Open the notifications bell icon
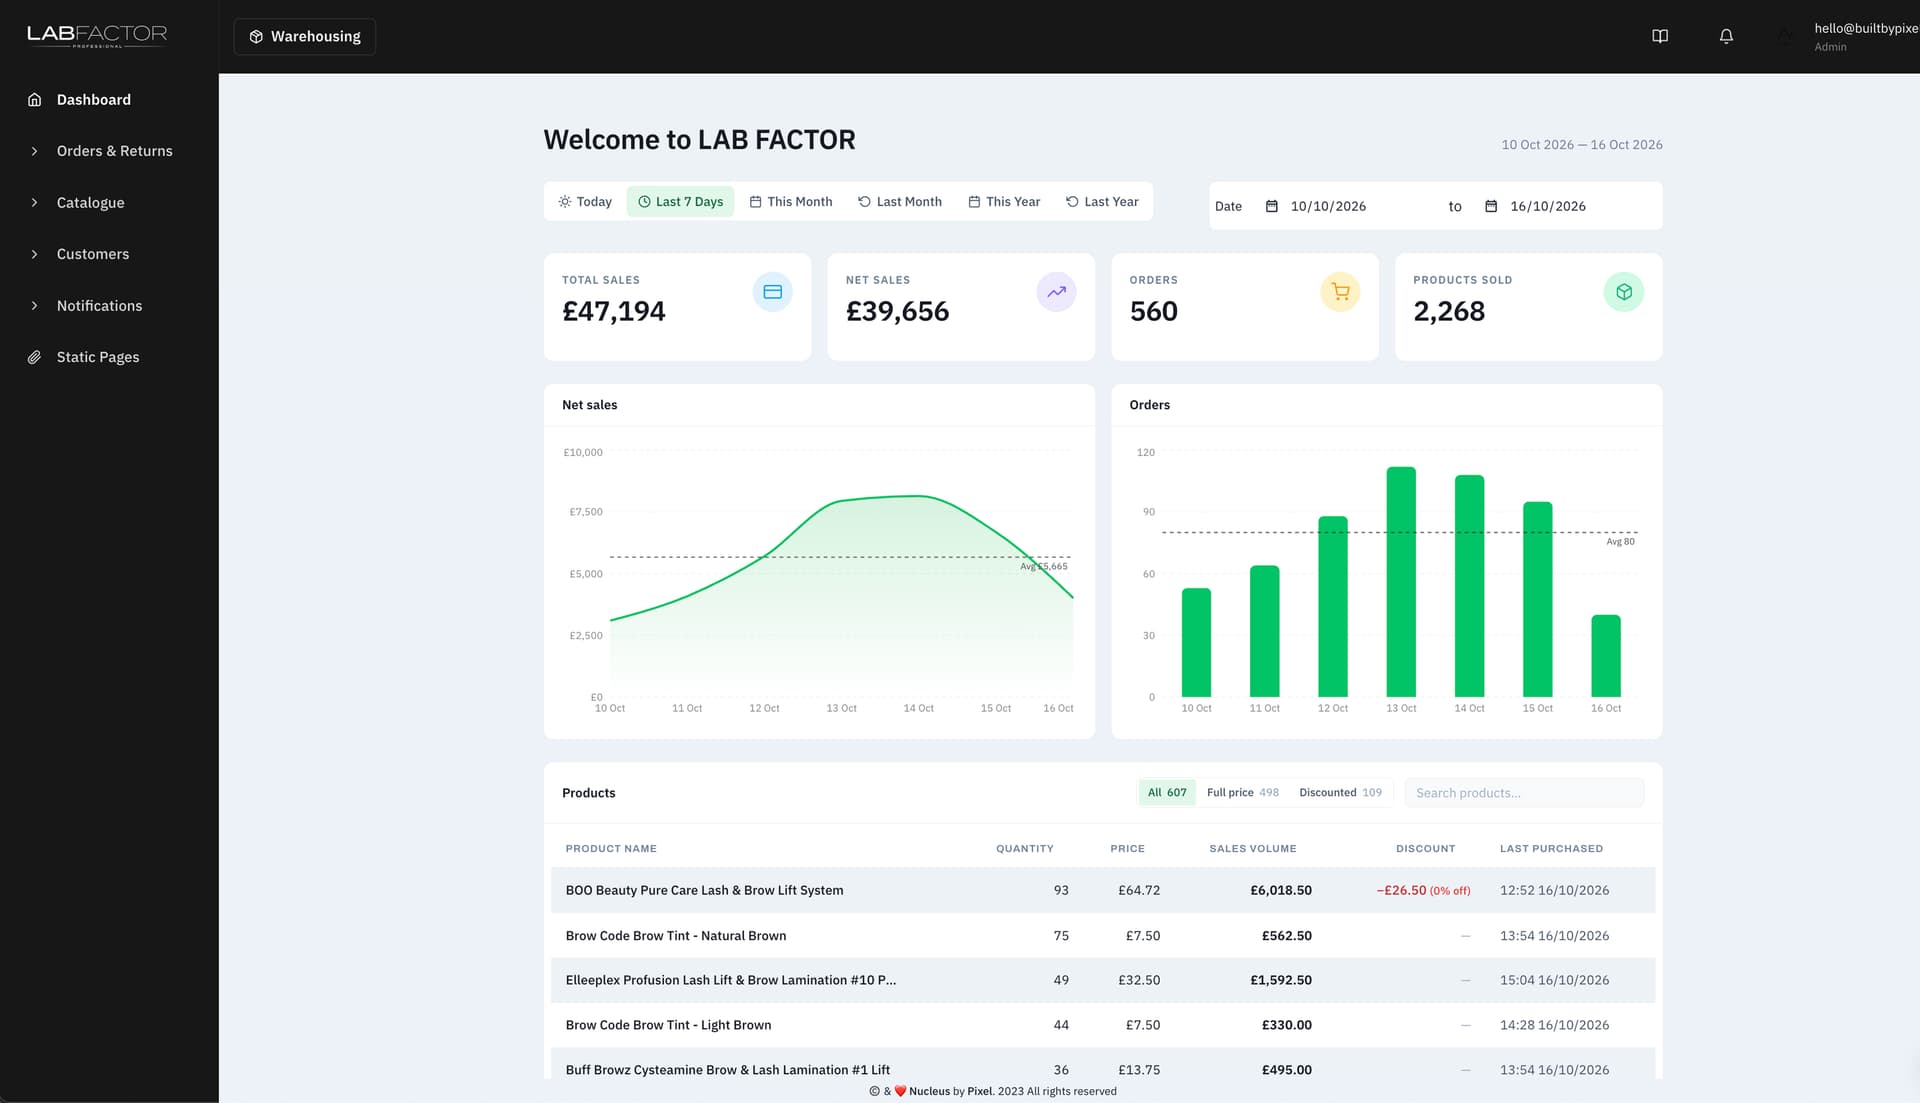 point(1726,36)
